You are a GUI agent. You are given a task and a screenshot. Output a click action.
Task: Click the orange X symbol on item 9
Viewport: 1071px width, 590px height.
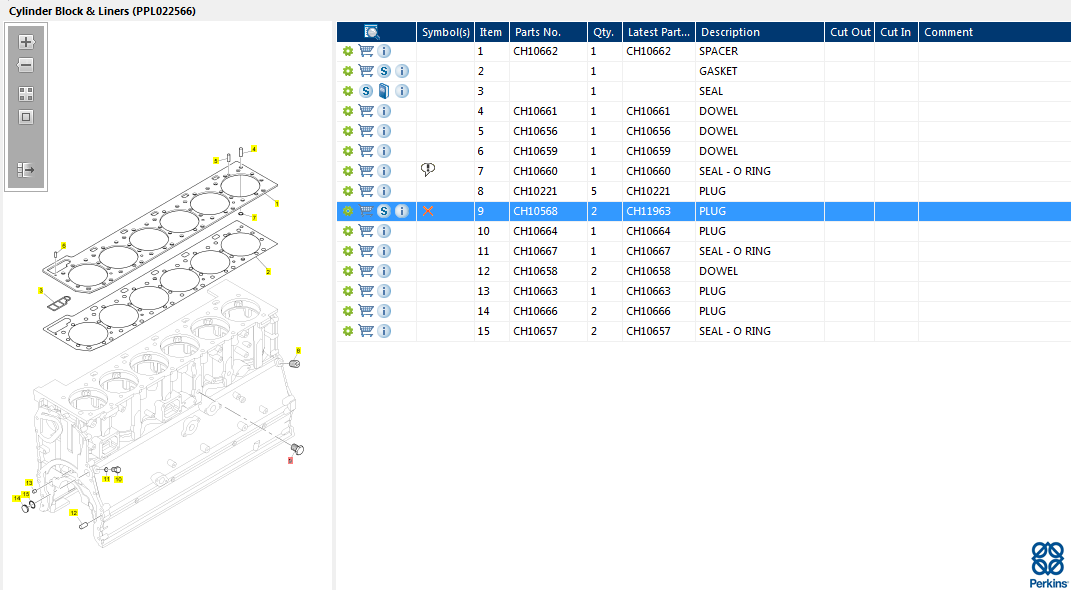click(428, 211)
